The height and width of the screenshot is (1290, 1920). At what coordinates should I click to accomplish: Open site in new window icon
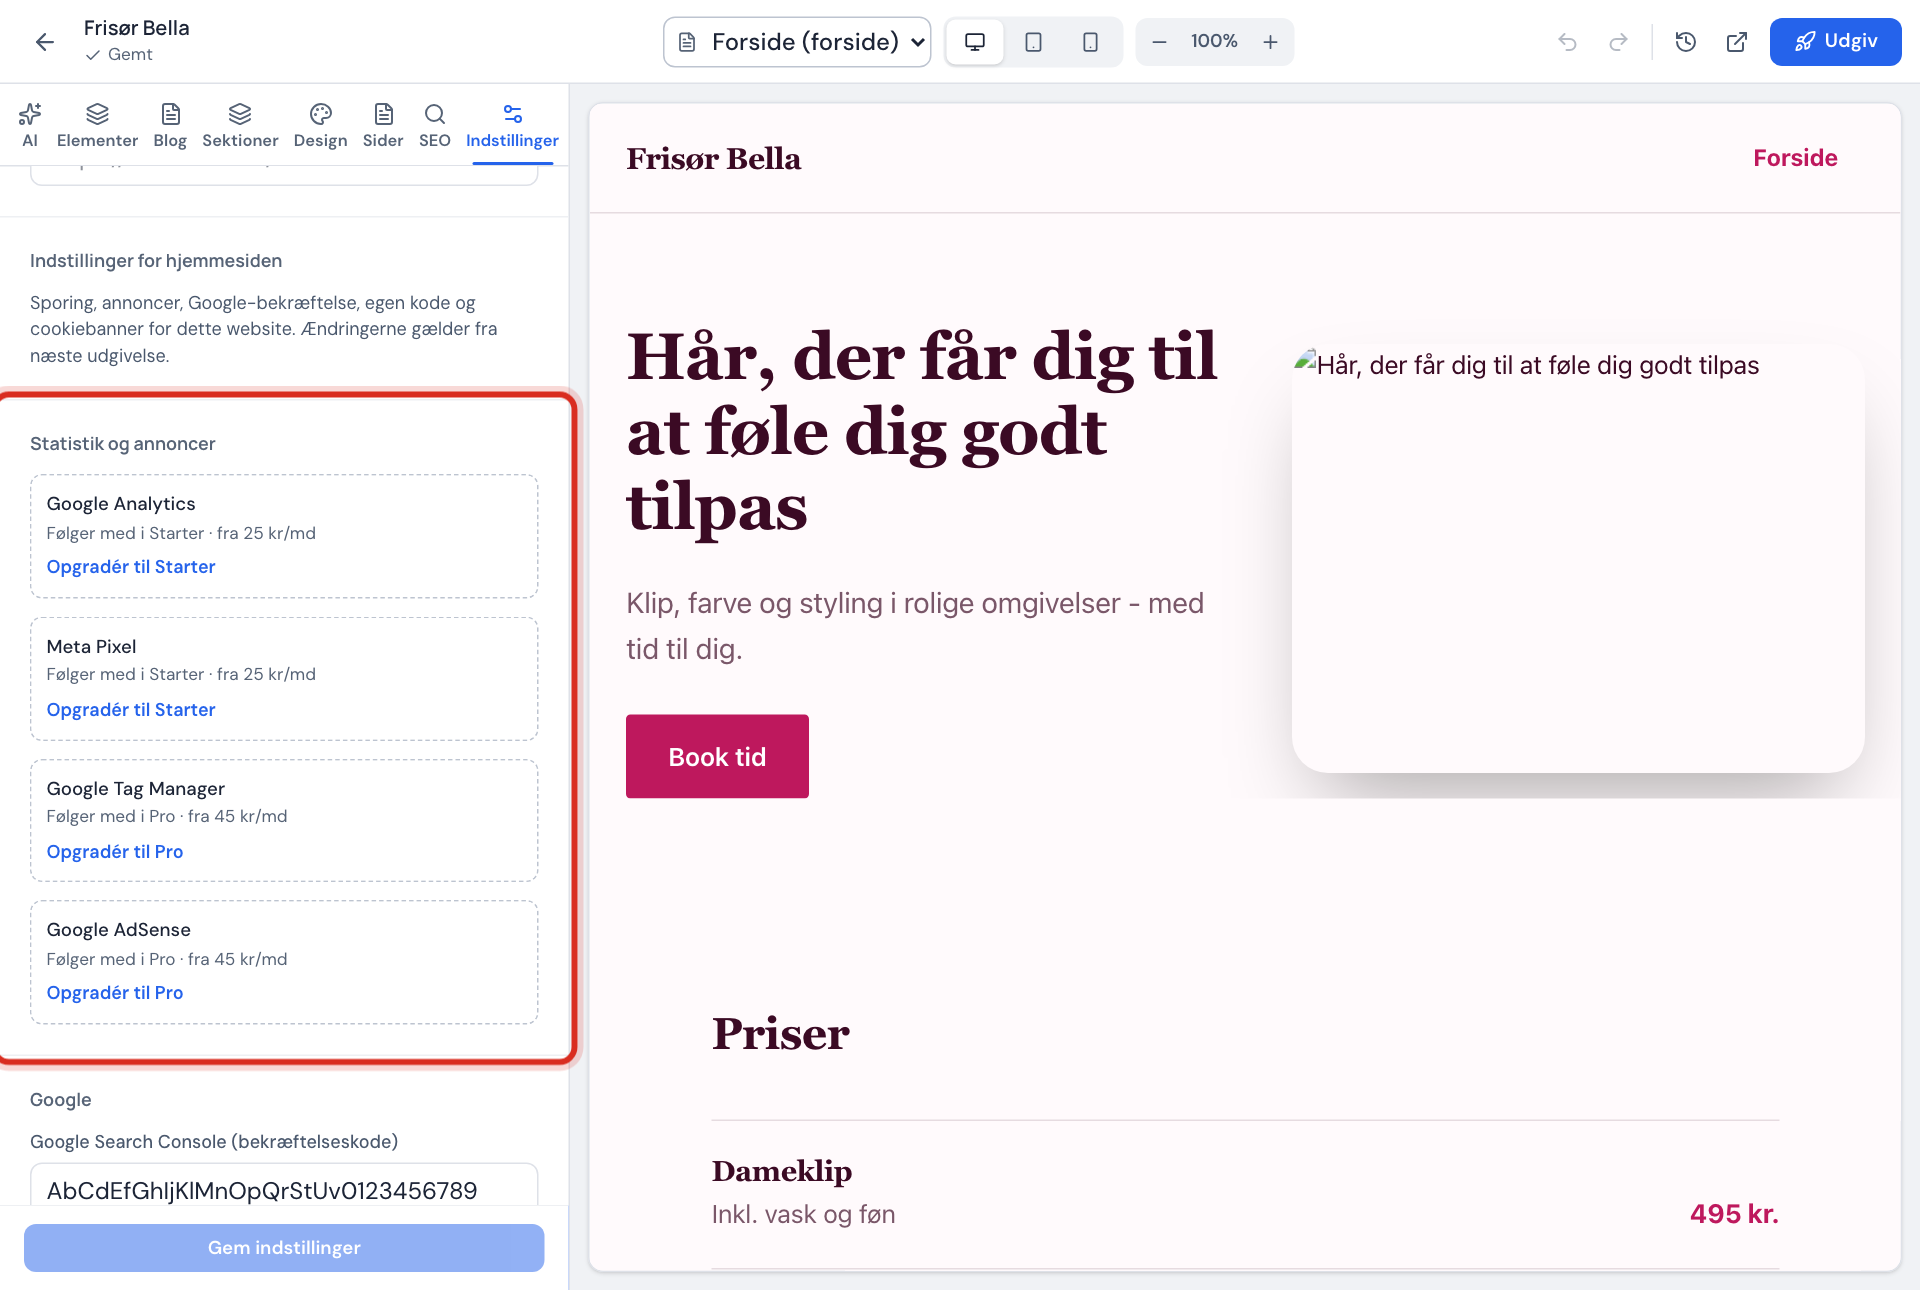pos(1737,42)
